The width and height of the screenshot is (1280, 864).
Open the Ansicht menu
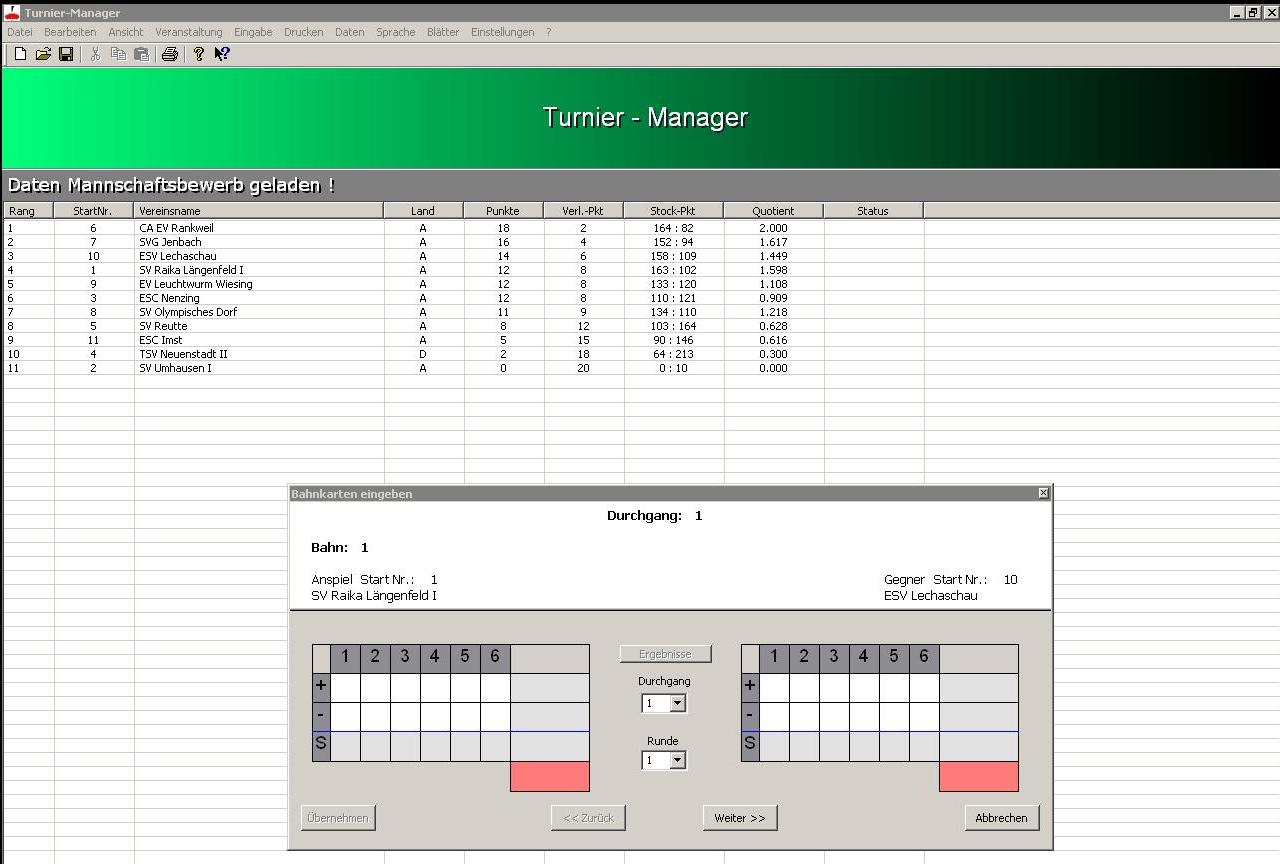[x=126, y=32]
